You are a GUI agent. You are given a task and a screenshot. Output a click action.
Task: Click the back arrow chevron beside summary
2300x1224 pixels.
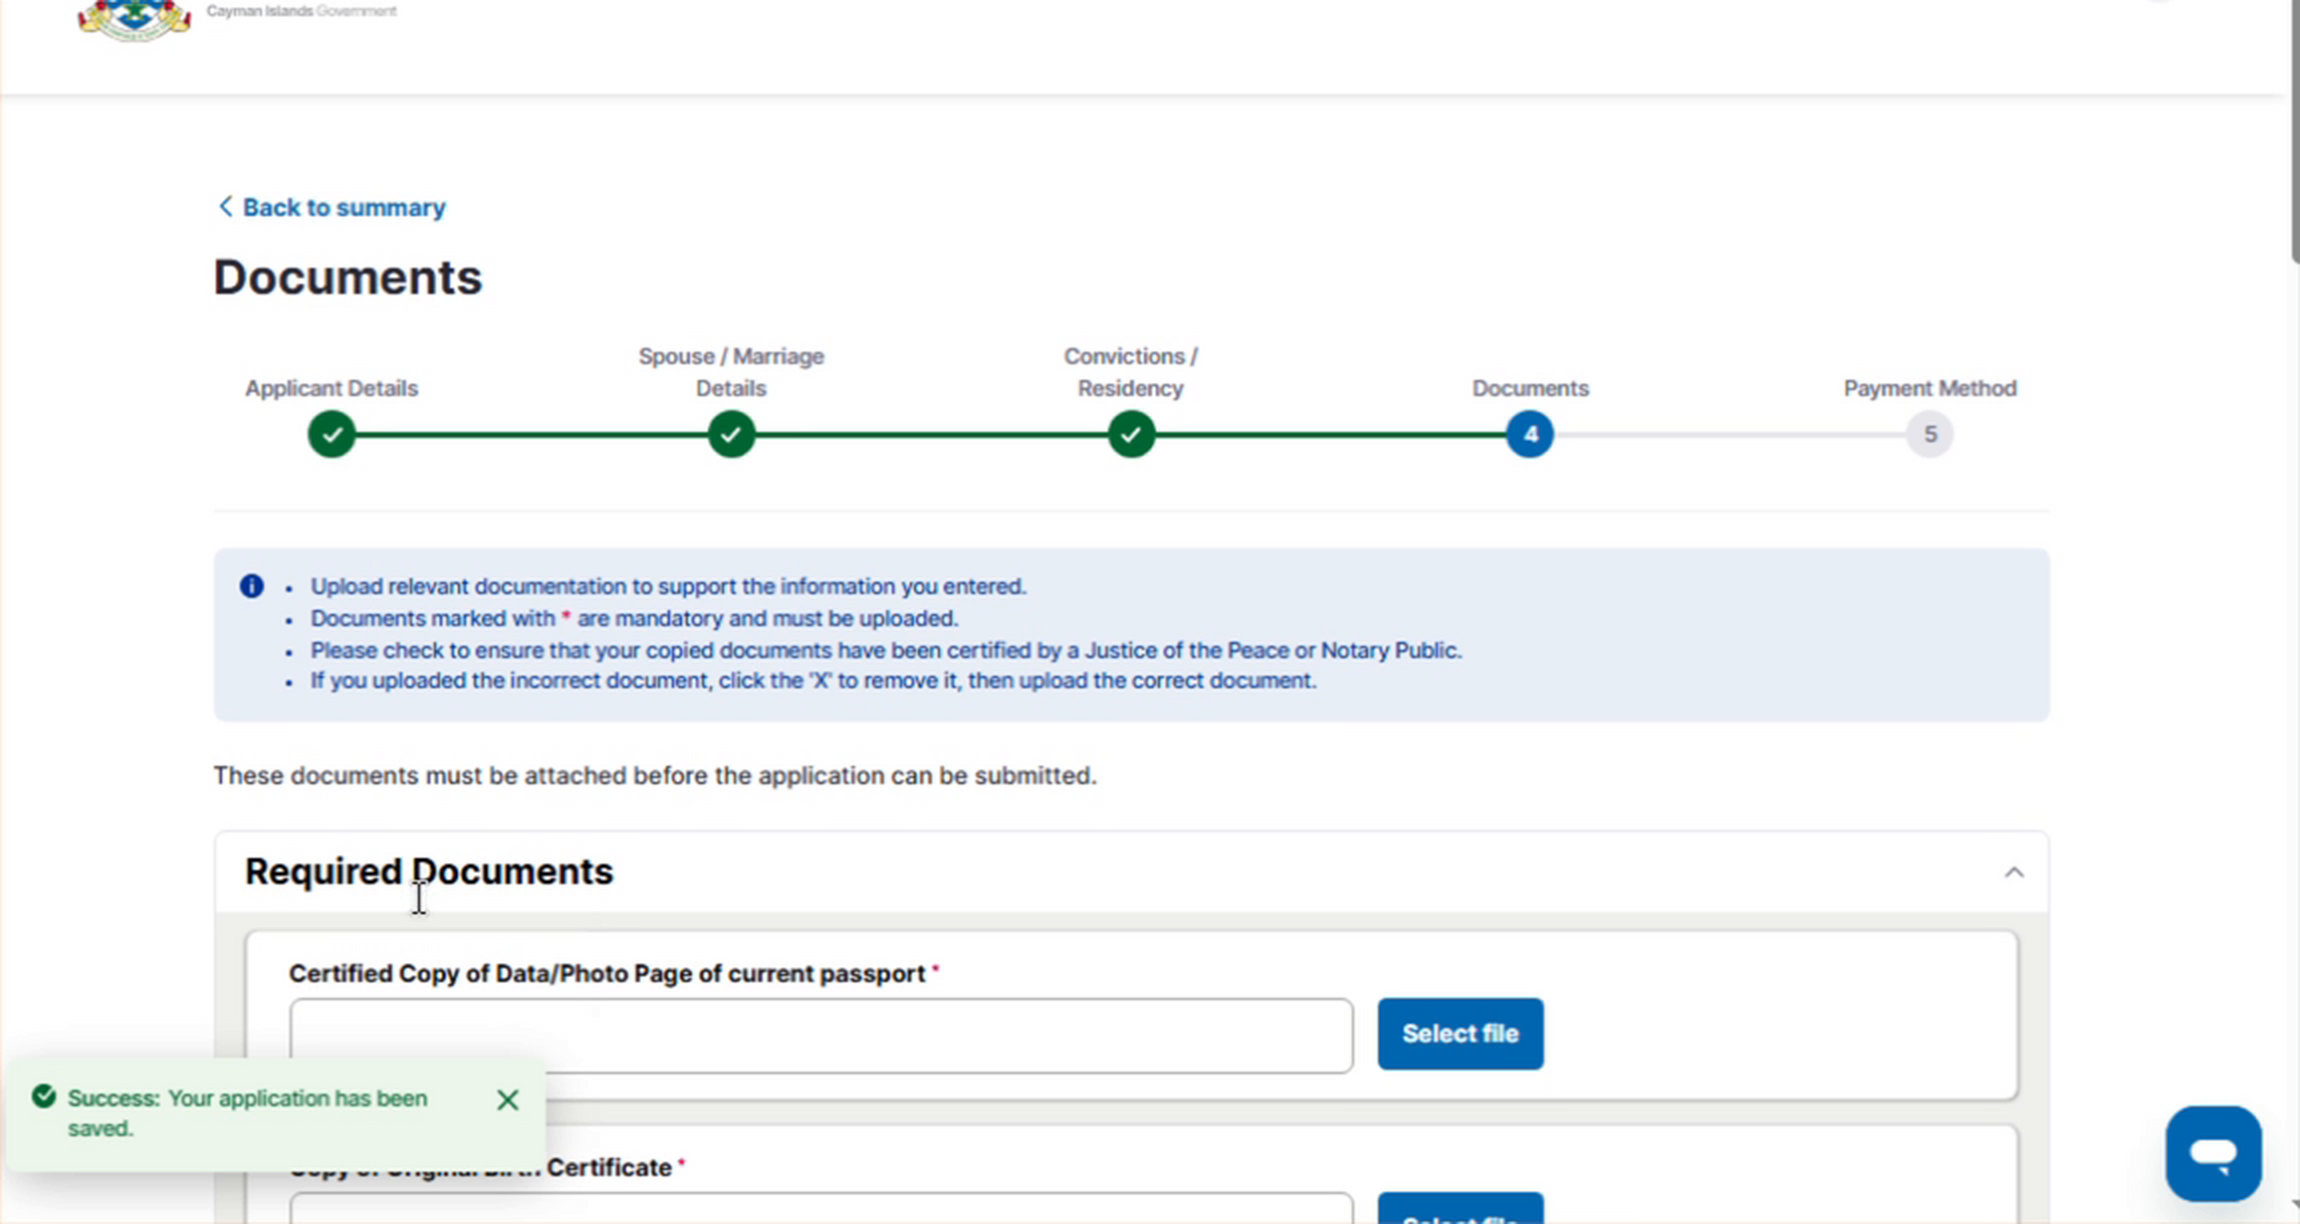tap(225, 206)
